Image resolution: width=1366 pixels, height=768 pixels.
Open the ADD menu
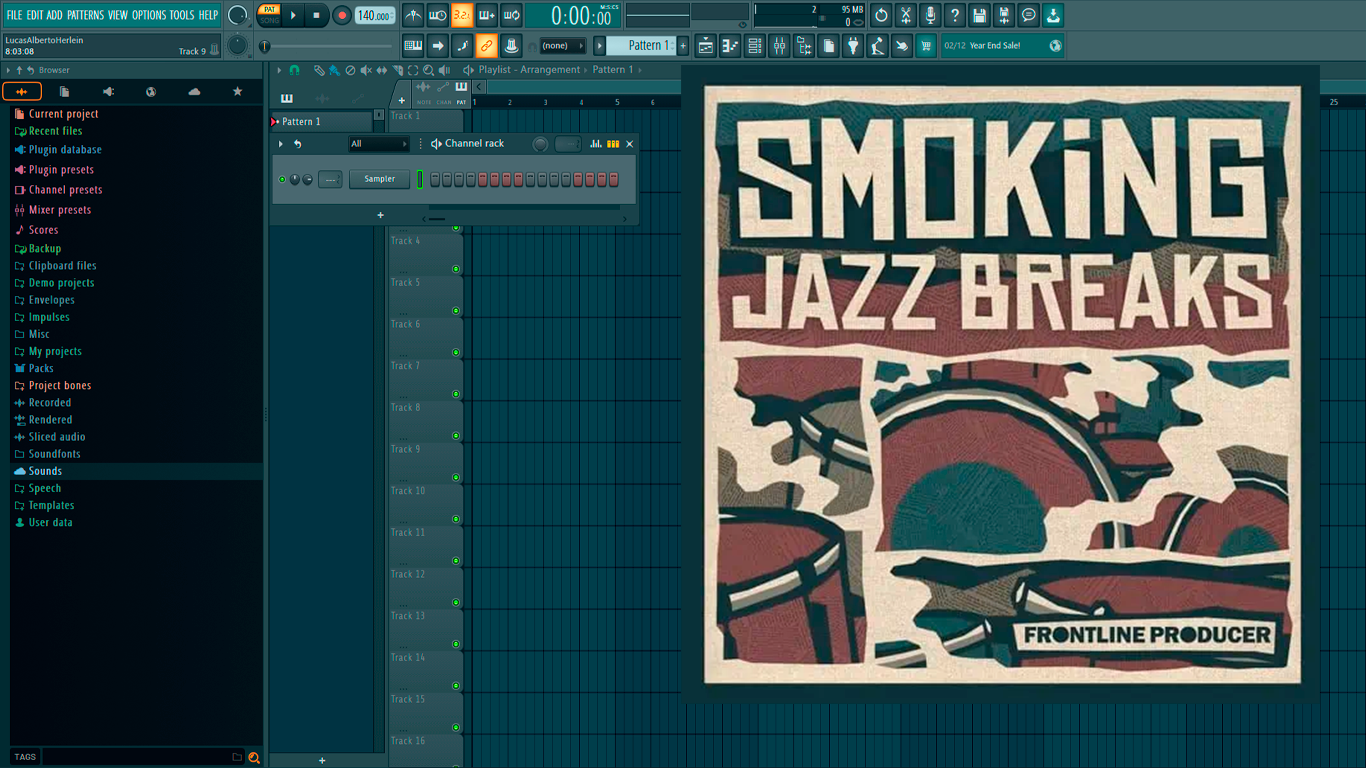pyautogui.click(x=55, y=15)
